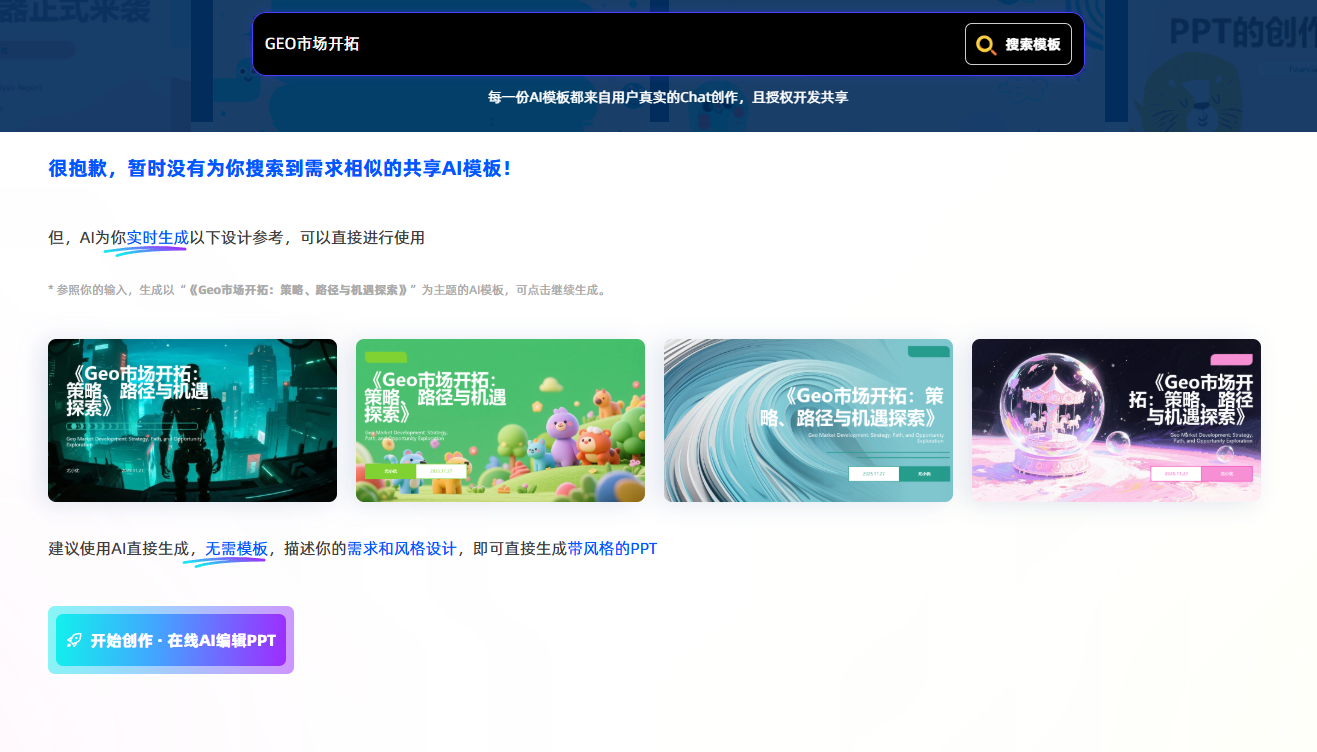
Task: Click the 2025.11.27 date label on green template
Action: coord(441,471)
